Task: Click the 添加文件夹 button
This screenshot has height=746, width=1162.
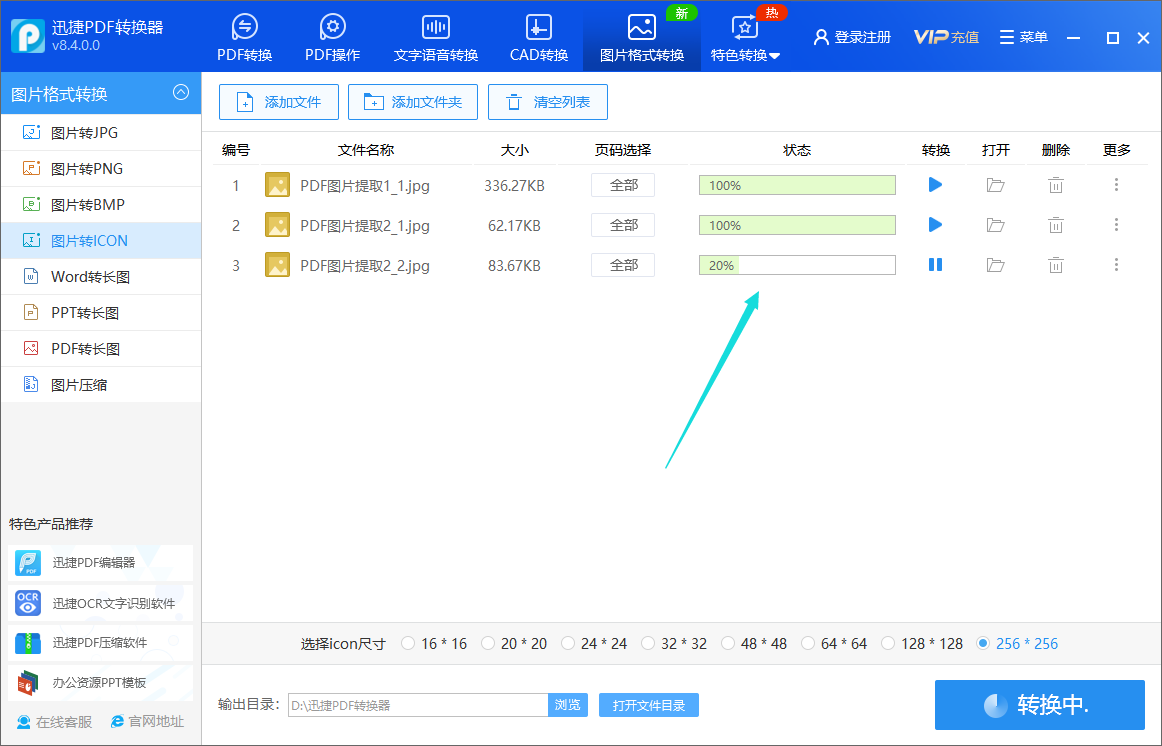Action: [x=413, y=102]
